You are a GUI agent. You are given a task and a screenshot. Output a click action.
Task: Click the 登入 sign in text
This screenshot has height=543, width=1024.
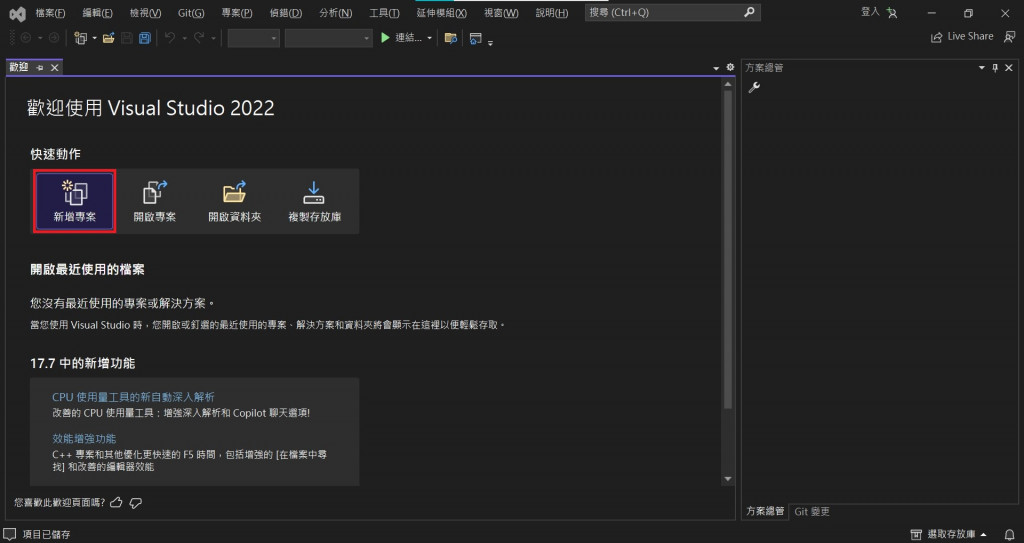[x=871, y=12]
